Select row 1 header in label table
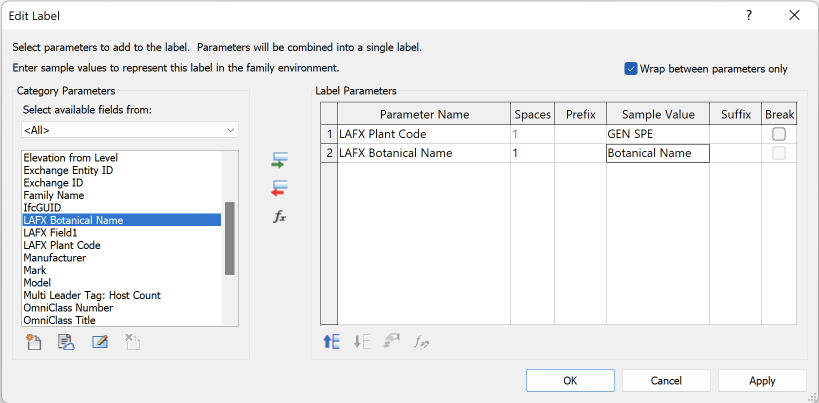This screenshot has height=403, width=819. point(329,134)
